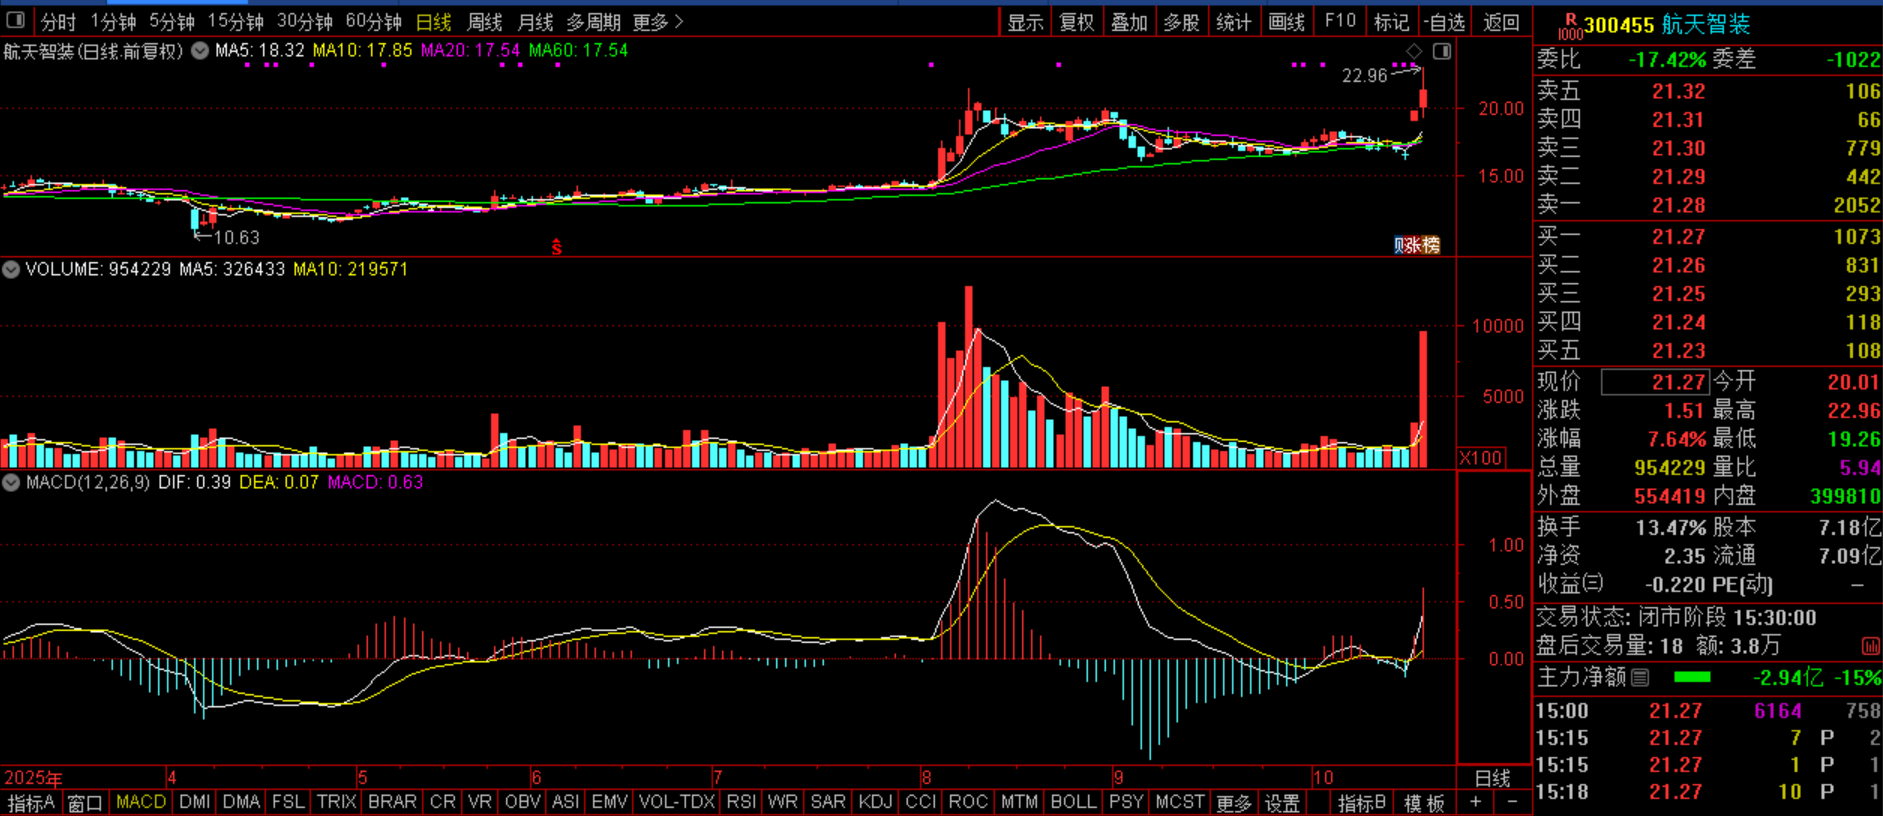Switch to the 1分钟 chart period
This screenshot has width=1883, height=816.
coord(113,21)
